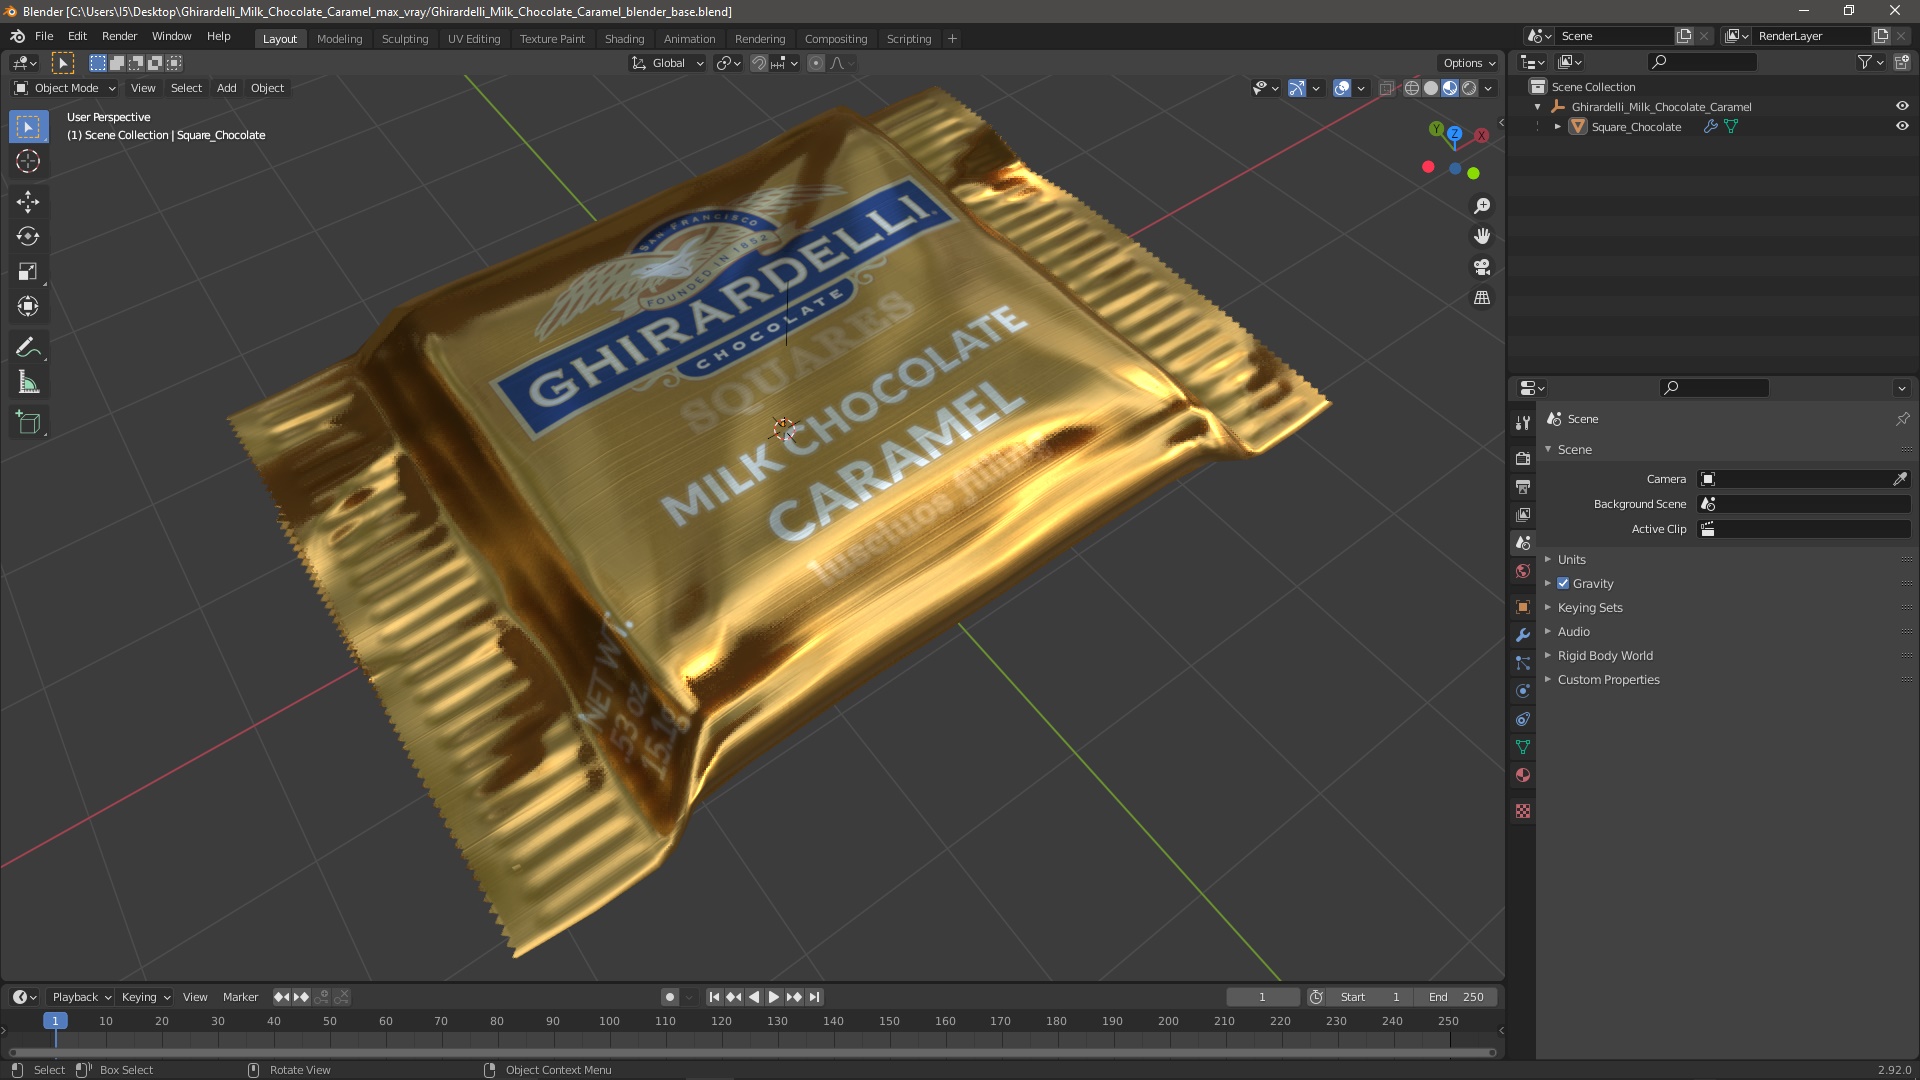
Task: Click the End frame 250 field
Action: (x=1456, y=997)
